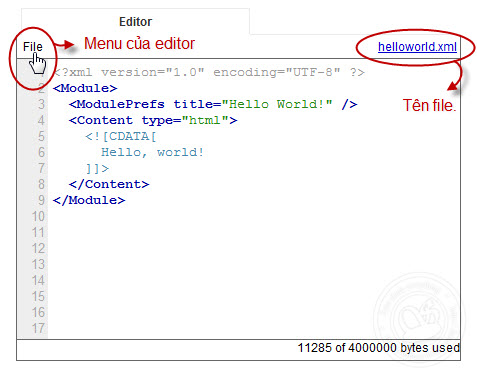Click line number 15 in the gutter
Image resolution: width=477 pixels, height=372 pixels.
tap(38, 296)
